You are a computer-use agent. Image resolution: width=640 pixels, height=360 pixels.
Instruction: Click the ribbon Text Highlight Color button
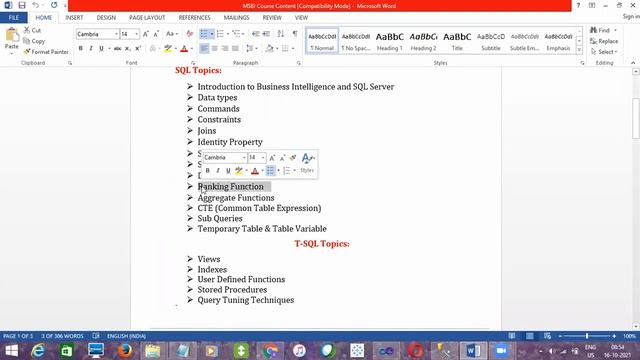click(168, 49)
